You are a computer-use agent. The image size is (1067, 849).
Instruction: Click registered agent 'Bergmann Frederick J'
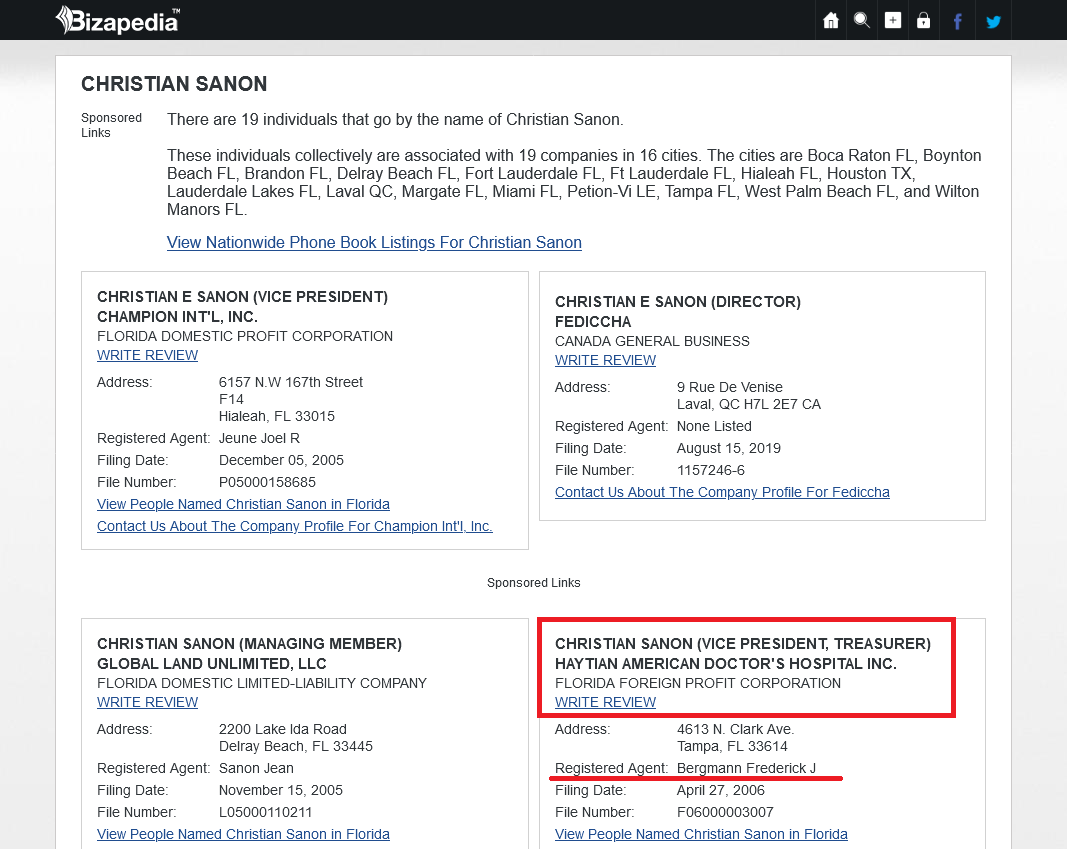coord(746,768)
